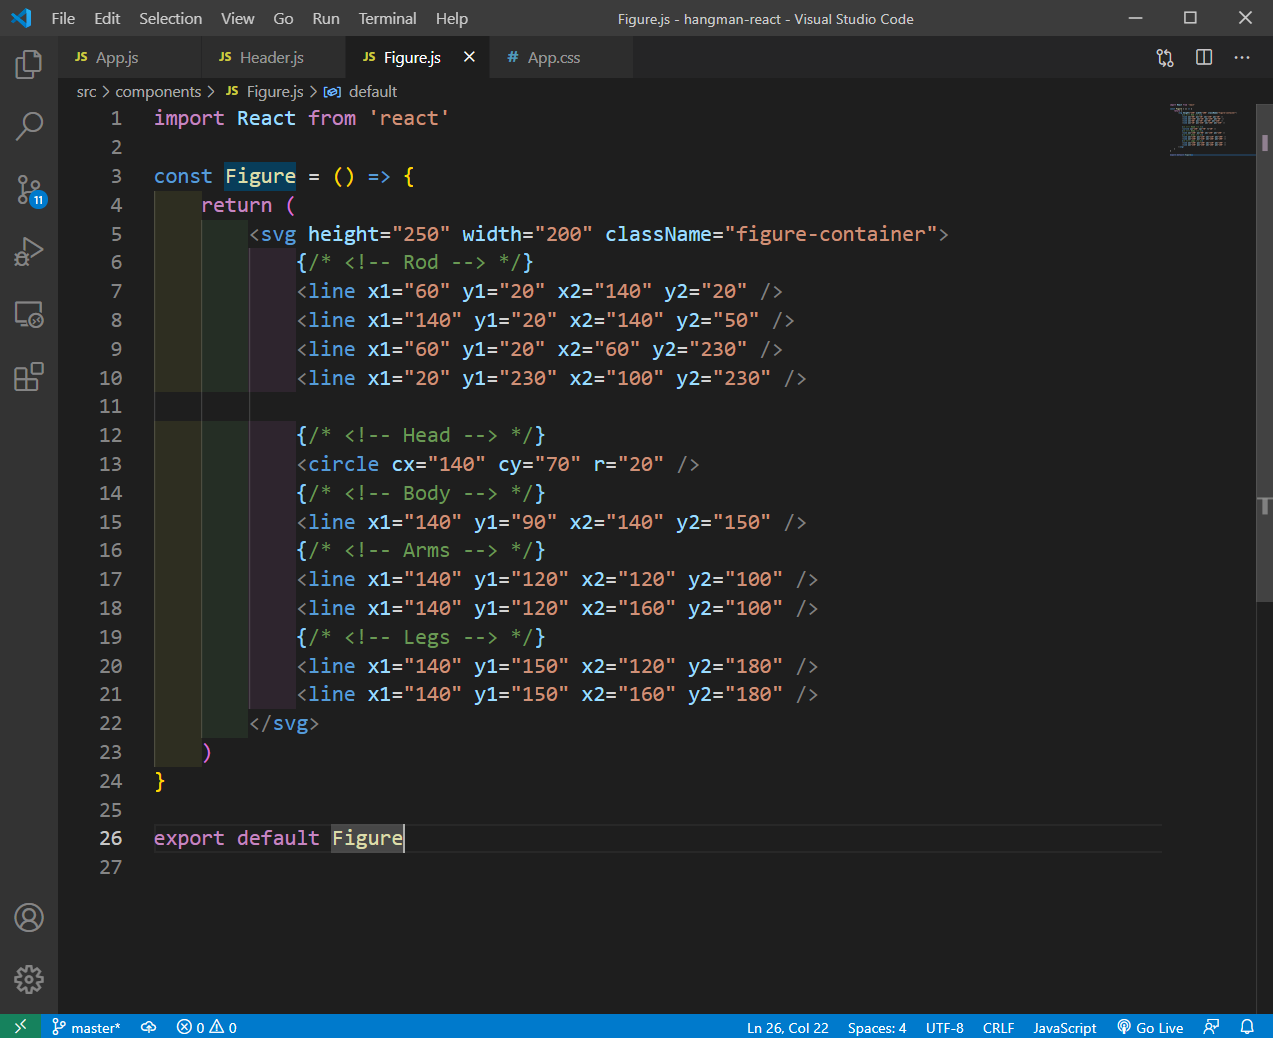Click the Go Live server button
Viewport: 1273px width, 1038px height.
pyautogui.click(x=1150, y=1027)
